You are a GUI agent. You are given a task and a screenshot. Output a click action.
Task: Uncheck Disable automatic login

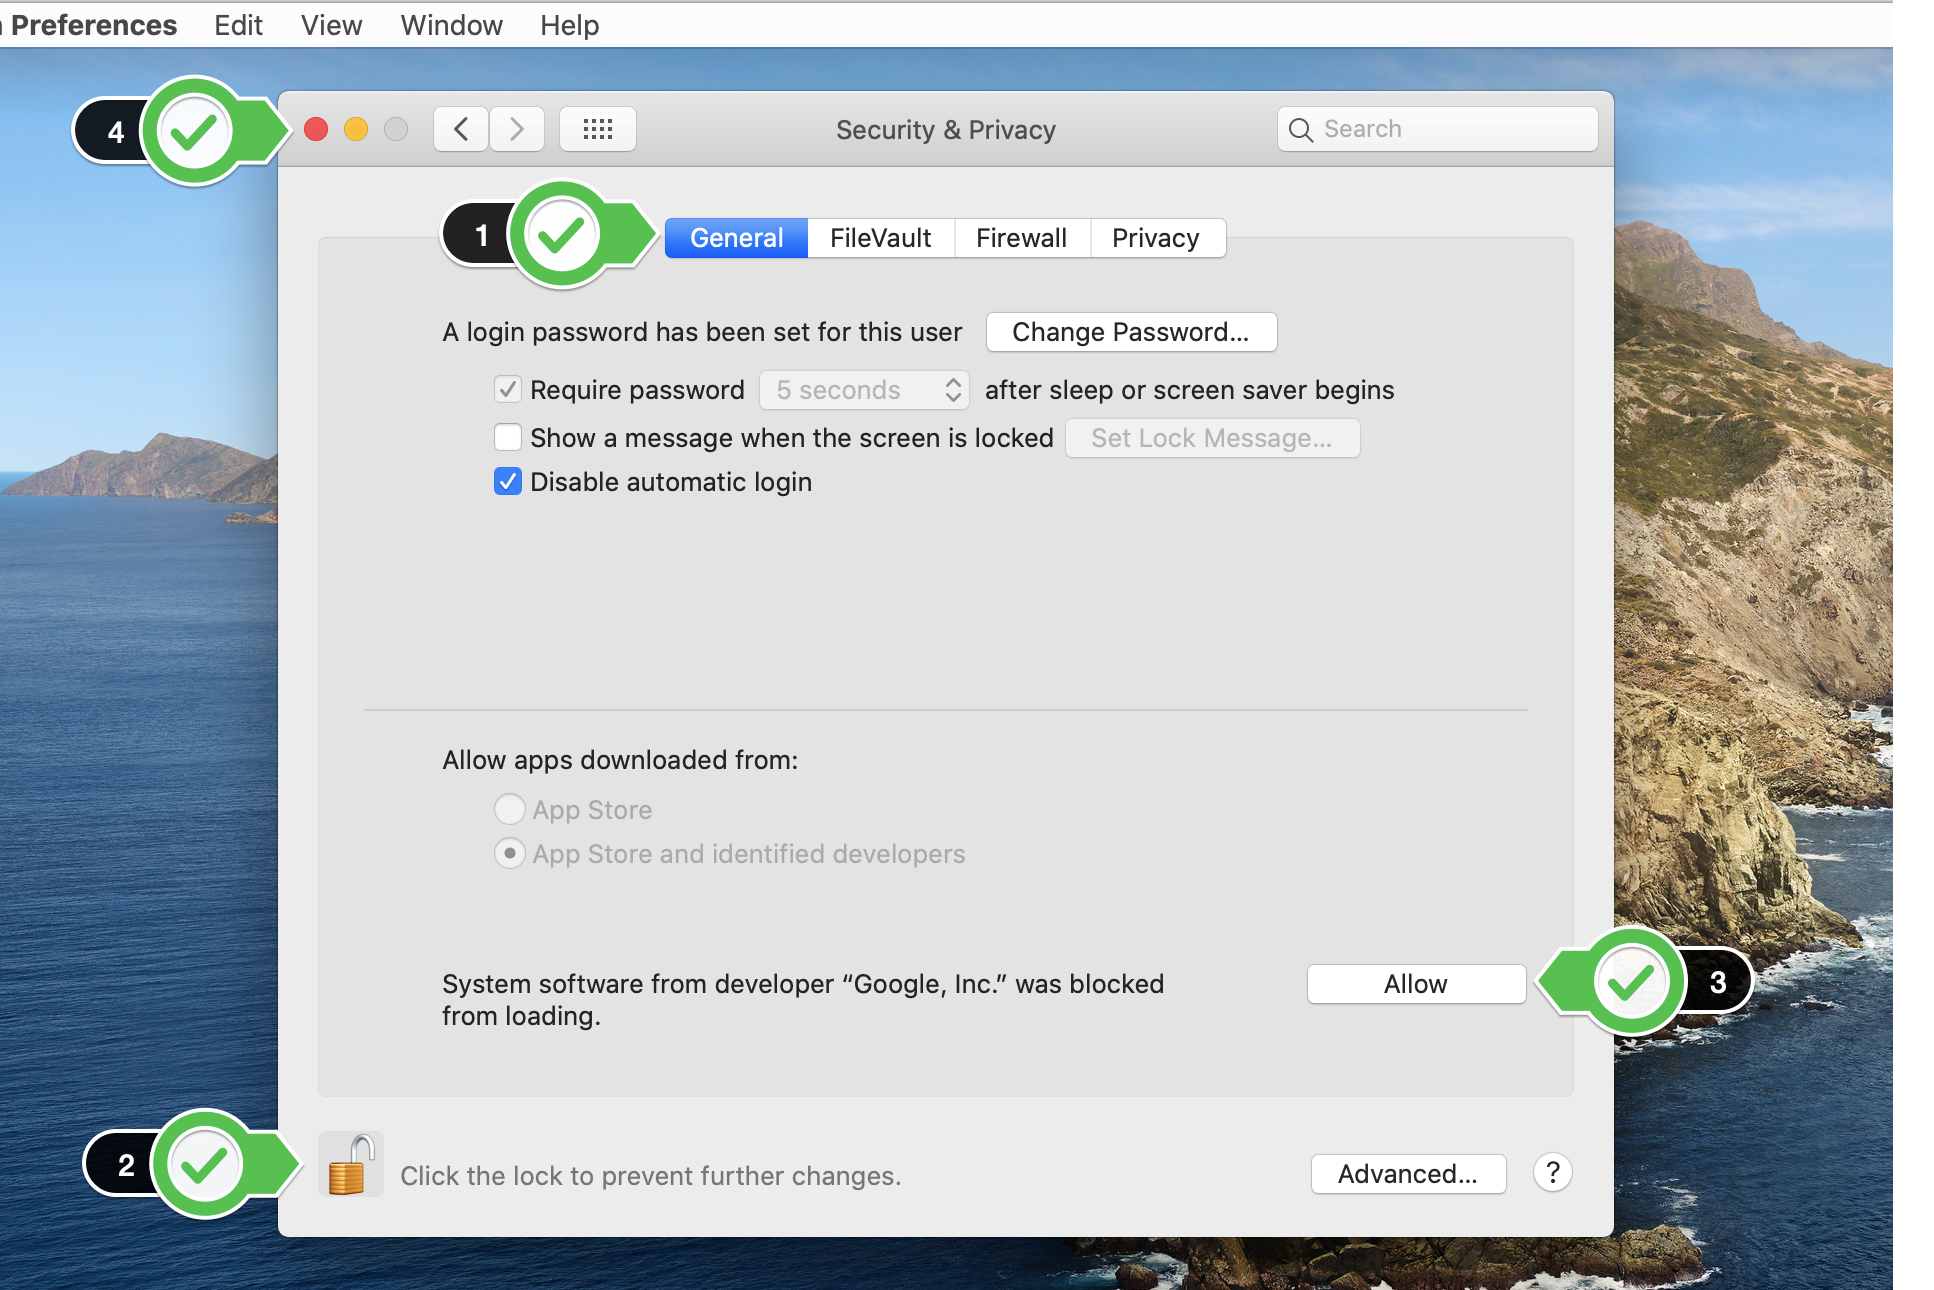[x=508, y=481]
